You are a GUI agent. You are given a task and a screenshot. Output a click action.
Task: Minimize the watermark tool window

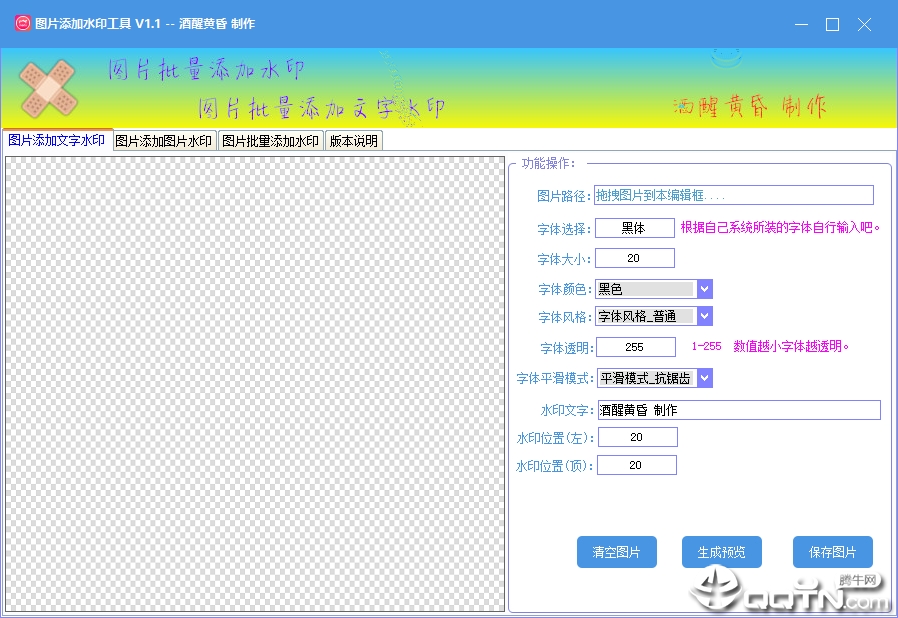pos(799,24)
